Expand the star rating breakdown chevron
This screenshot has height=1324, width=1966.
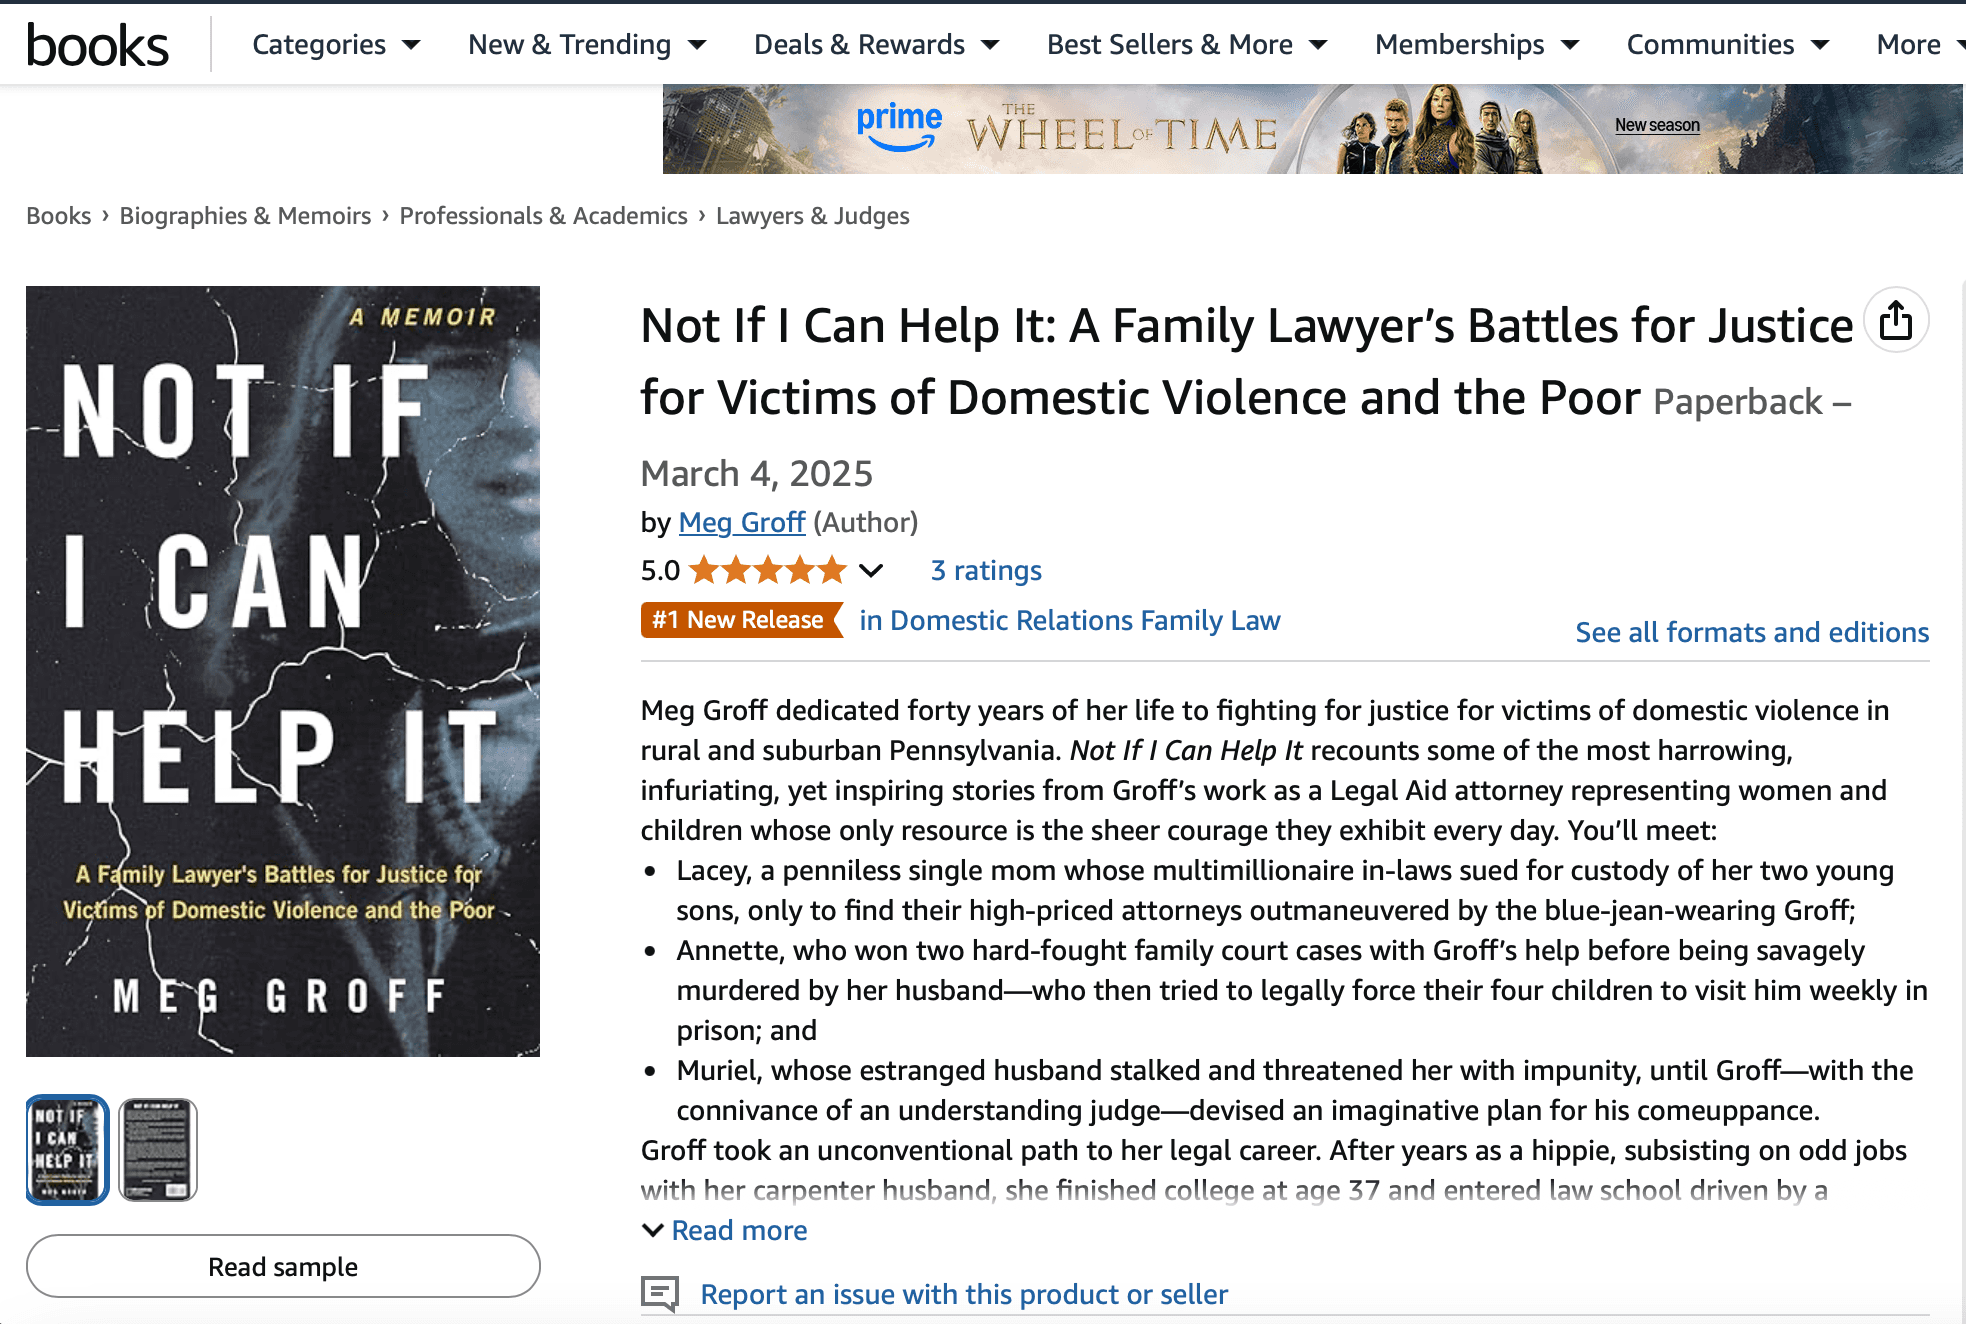pos(872,570)
